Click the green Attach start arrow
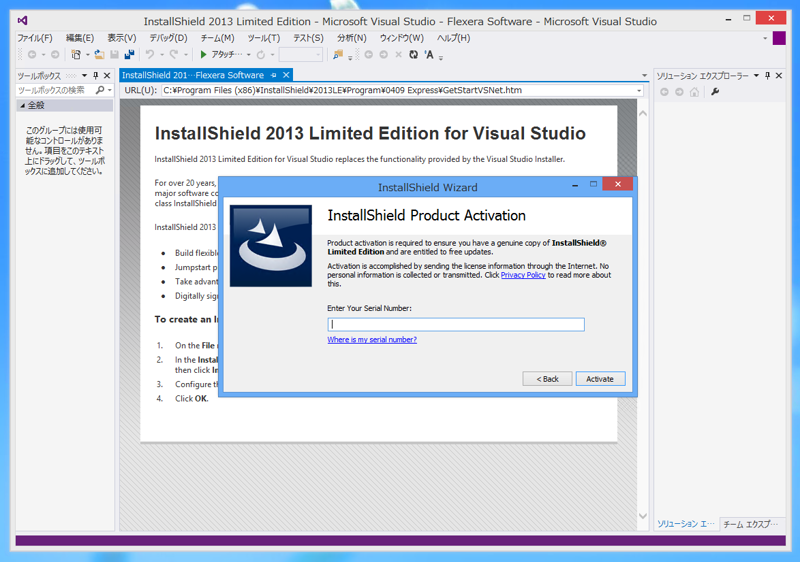Viewport: 800px width, 562px height. coord(203,55)
